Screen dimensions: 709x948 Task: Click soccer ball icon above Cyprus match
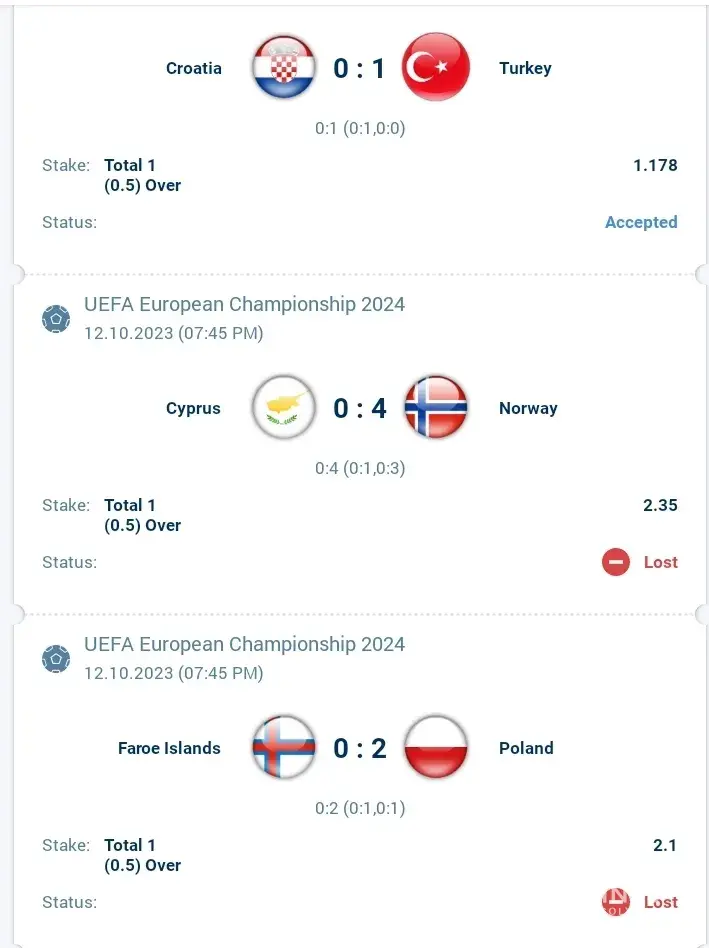(x=56, y=319)
